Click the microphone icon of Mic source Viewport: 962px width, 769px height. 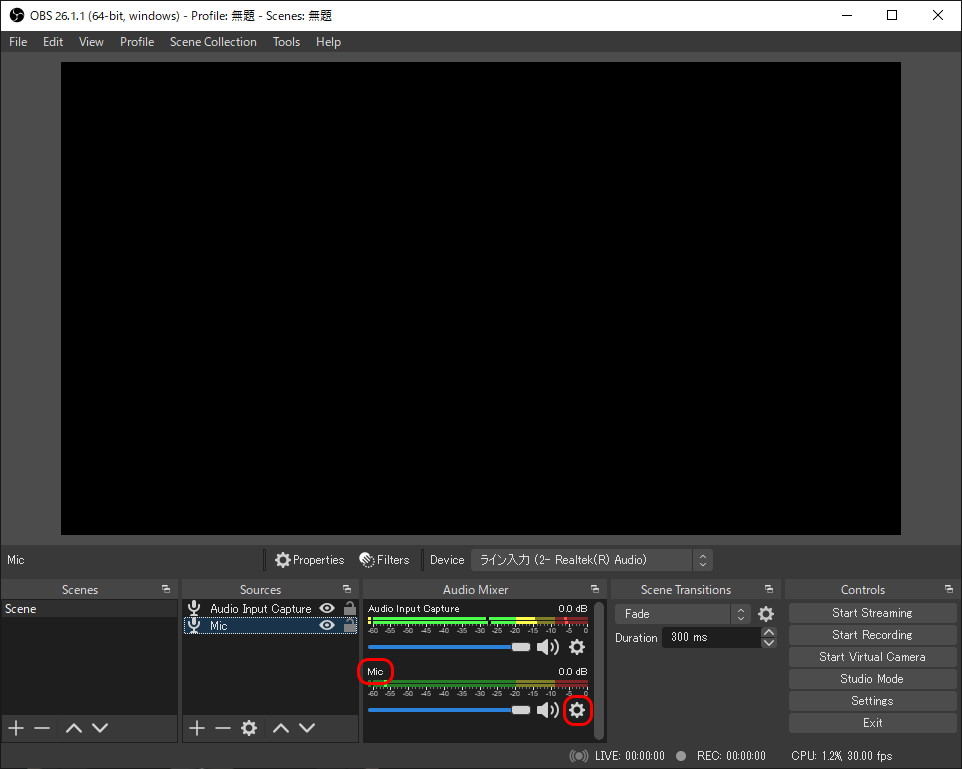click(194, 625)
